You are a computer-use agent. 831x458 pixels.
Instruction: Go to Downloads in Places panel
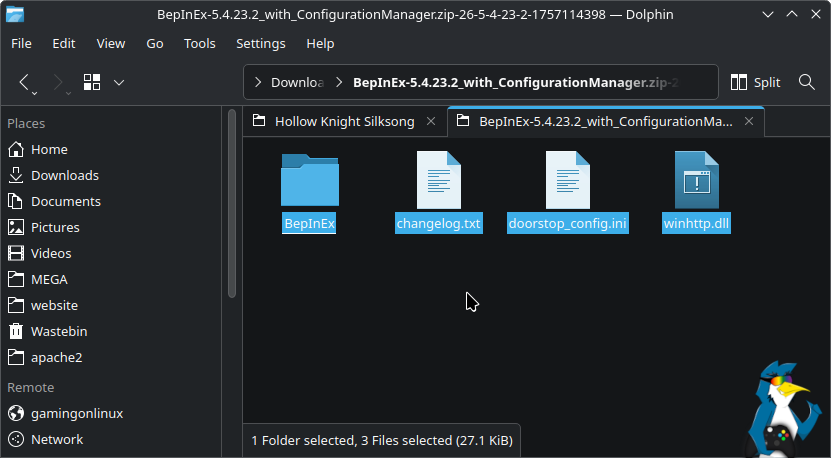64,175
